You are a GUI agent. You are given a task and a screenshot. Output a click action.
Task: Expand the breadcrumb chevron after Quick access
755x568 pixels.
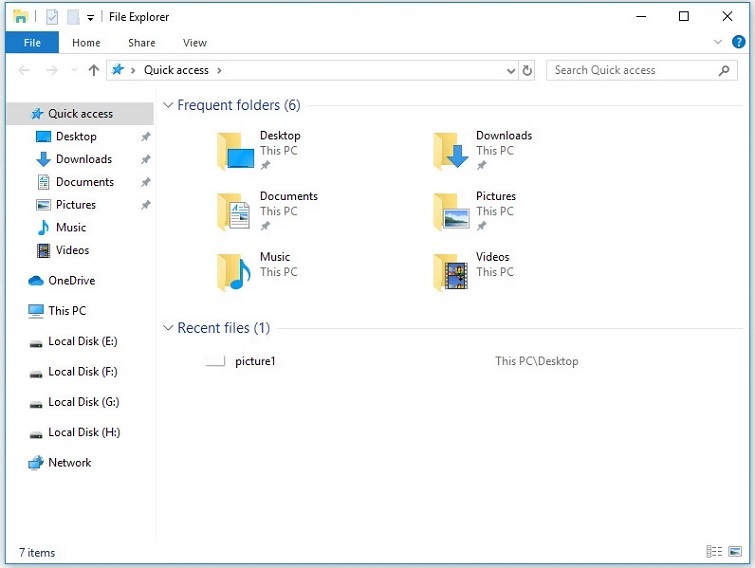tap(220, 70)
